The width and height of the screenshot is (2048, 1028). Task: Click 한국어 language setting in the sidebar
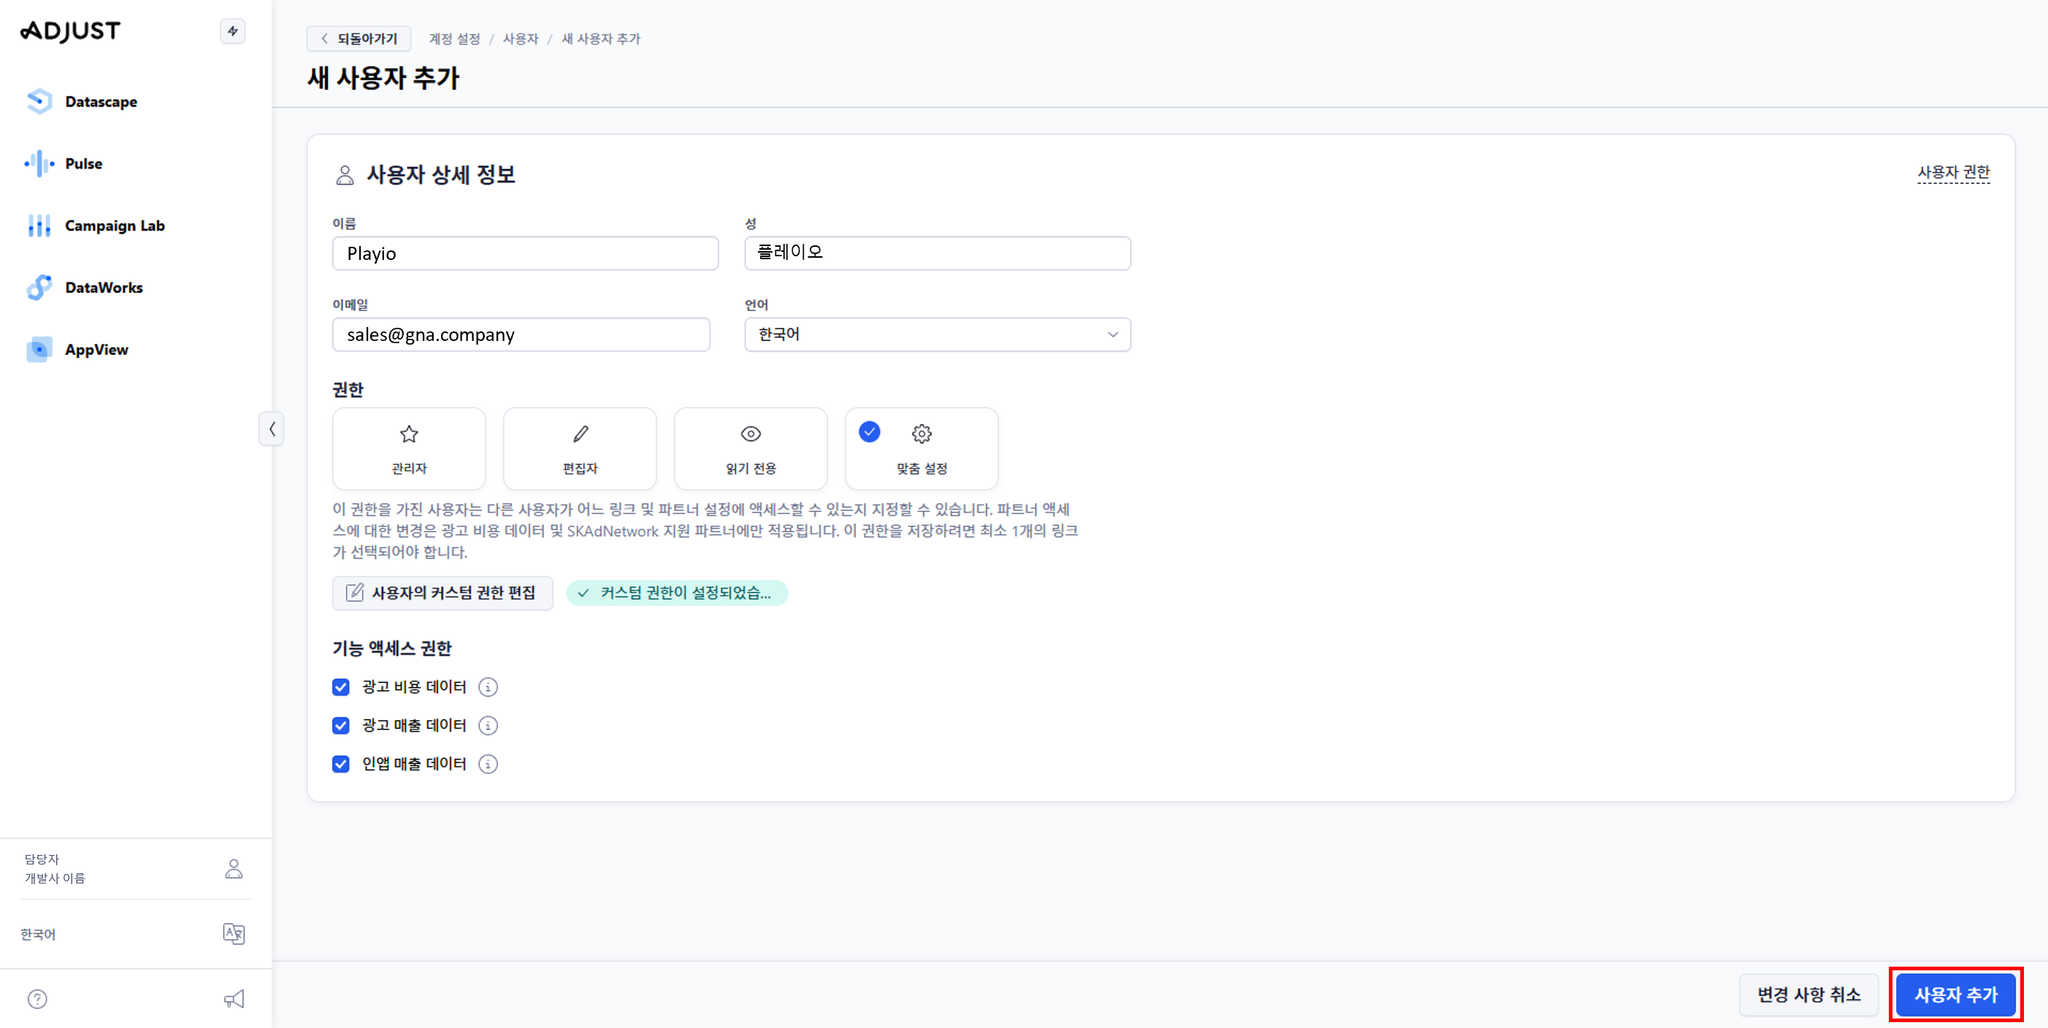point(38,934)
